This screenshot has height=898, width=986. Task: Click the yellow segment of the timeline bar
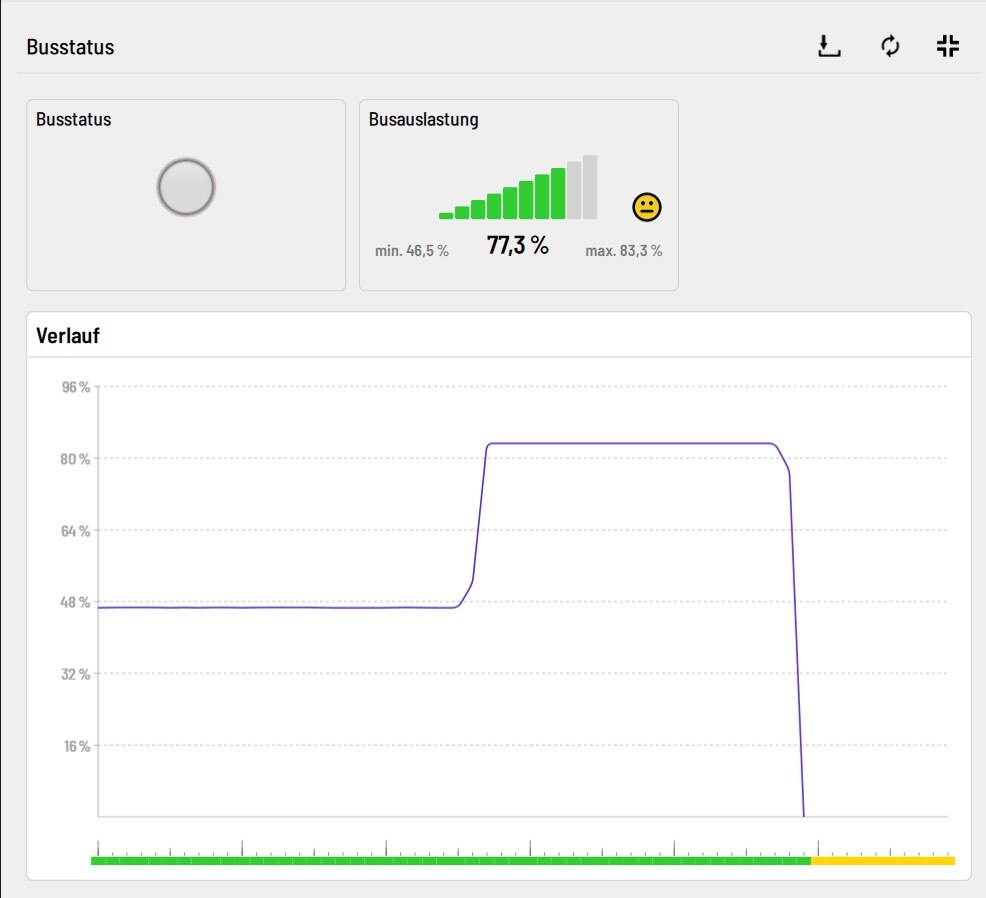(882, 860)
